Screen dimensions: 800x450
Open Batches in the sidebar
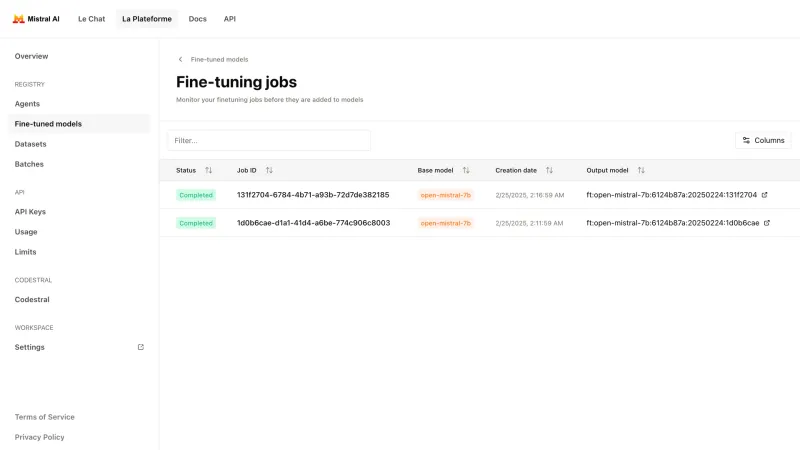[29, 164]
